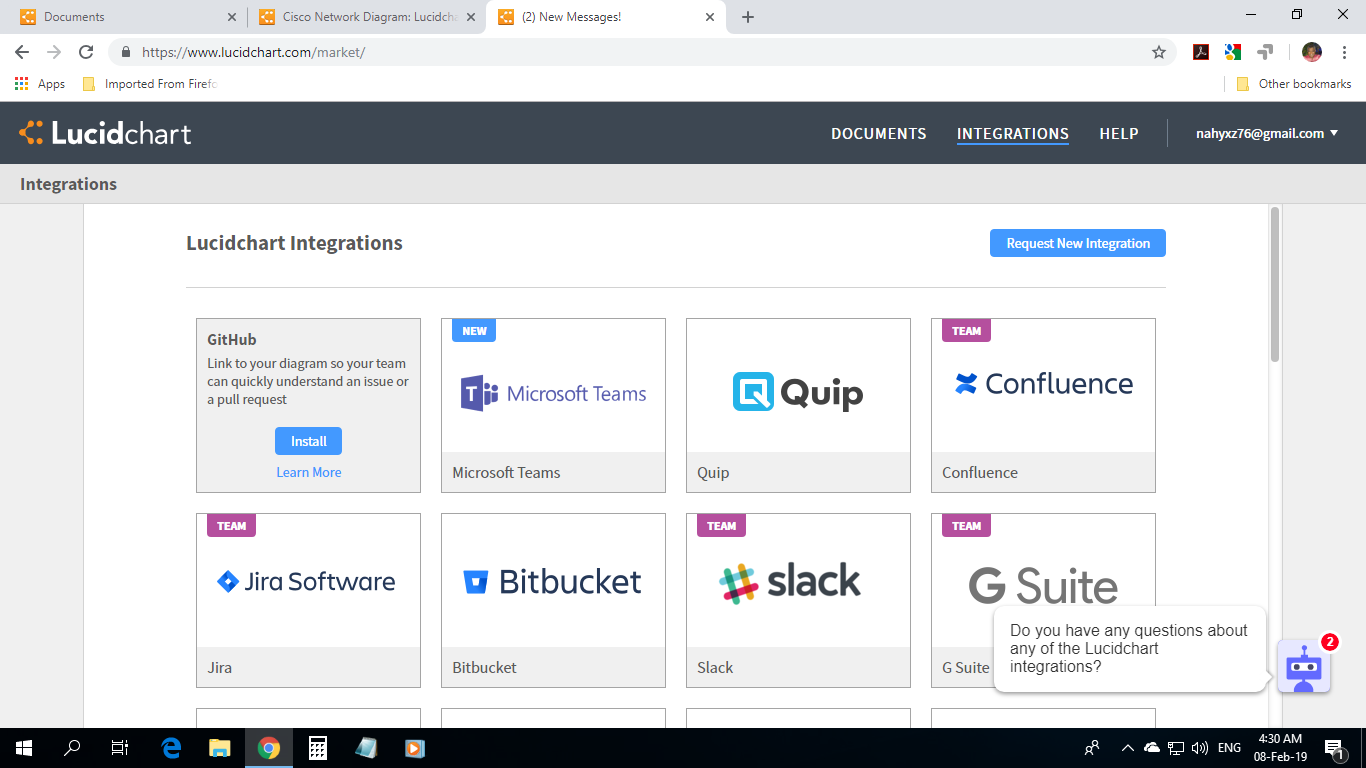Go to the DOCUMENTS menu

879,134
